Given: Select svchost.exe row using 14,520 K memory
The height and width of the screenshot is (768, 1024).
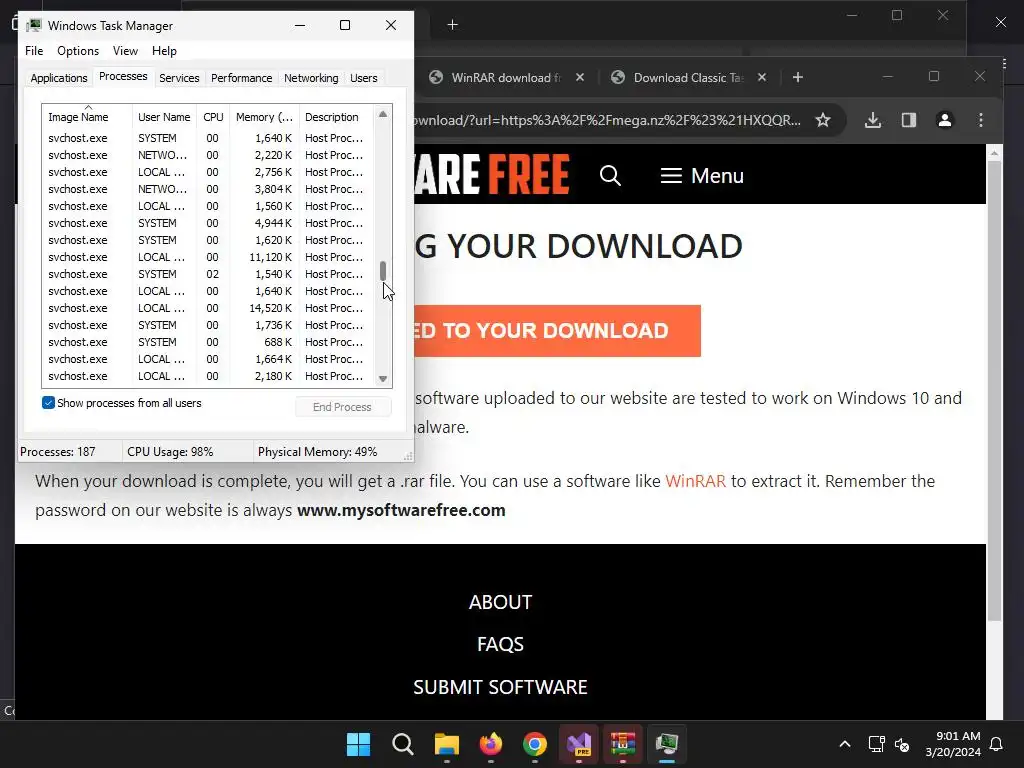Looking at the screenshot, I should click(208, 308).
